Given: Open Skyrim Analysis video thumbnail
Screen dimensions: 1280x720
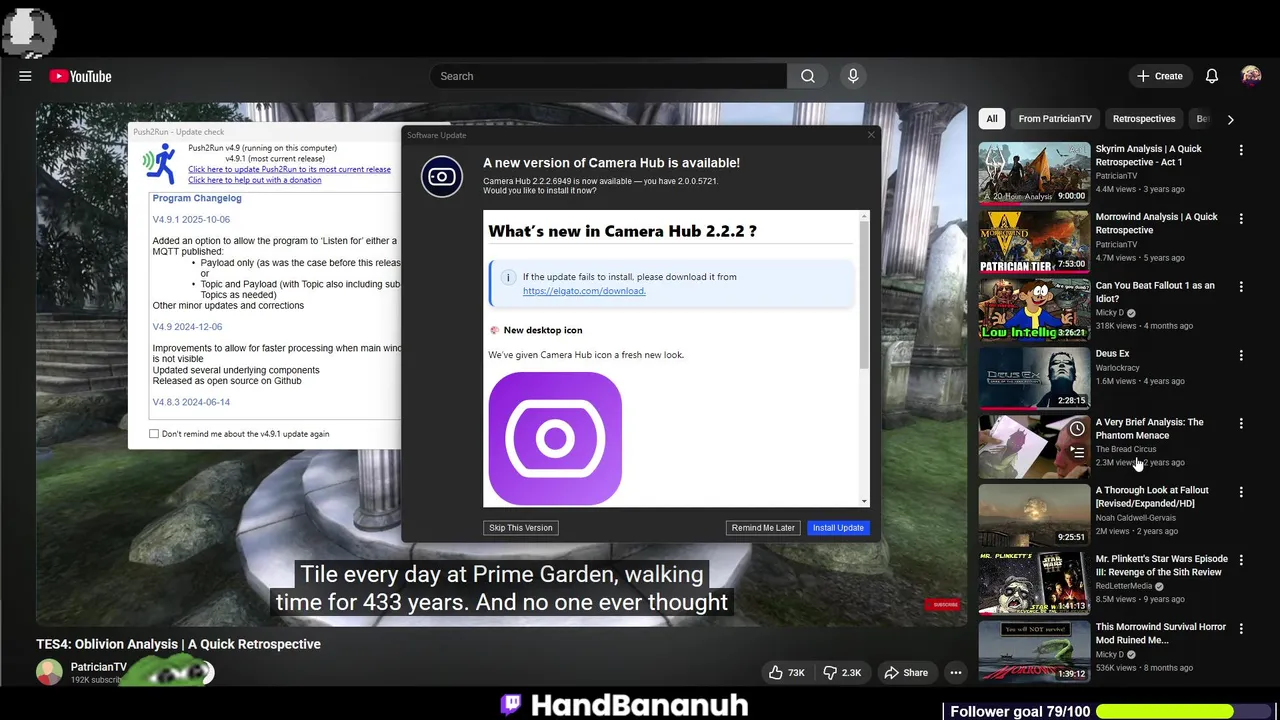Looking at the screenshot, I should pyautogui.click(x=1034, y=173).
